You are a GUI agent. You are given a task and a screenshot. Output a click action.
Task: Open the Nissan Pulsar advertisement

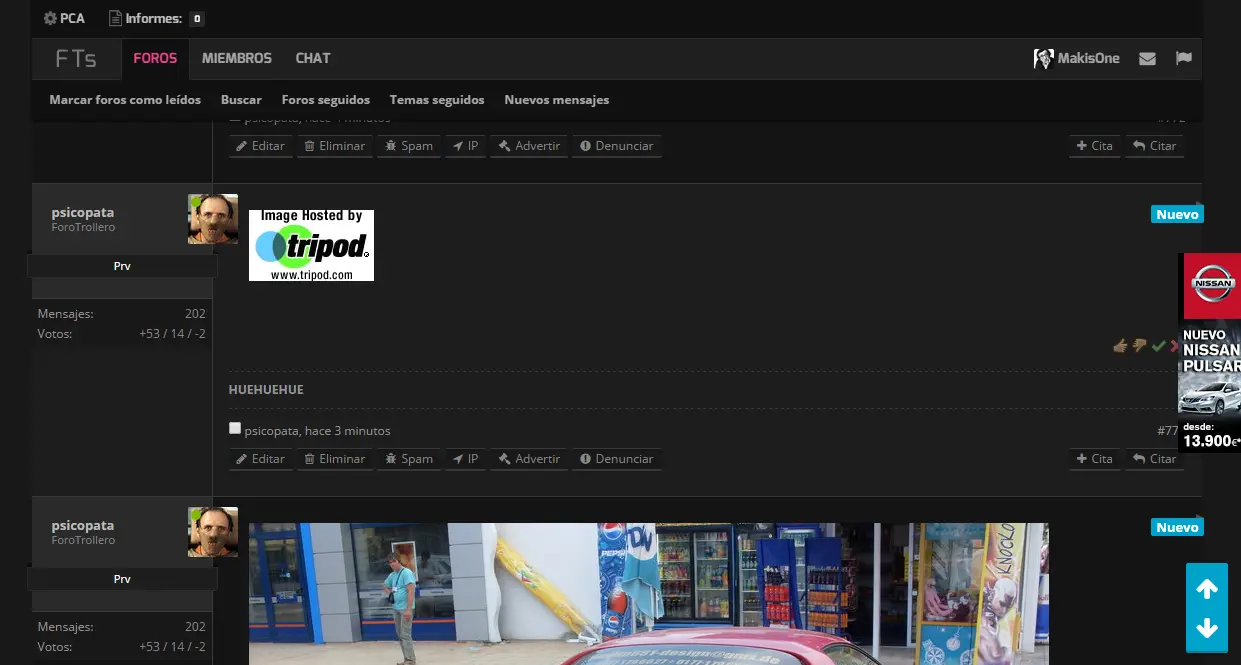(1209, 352)
